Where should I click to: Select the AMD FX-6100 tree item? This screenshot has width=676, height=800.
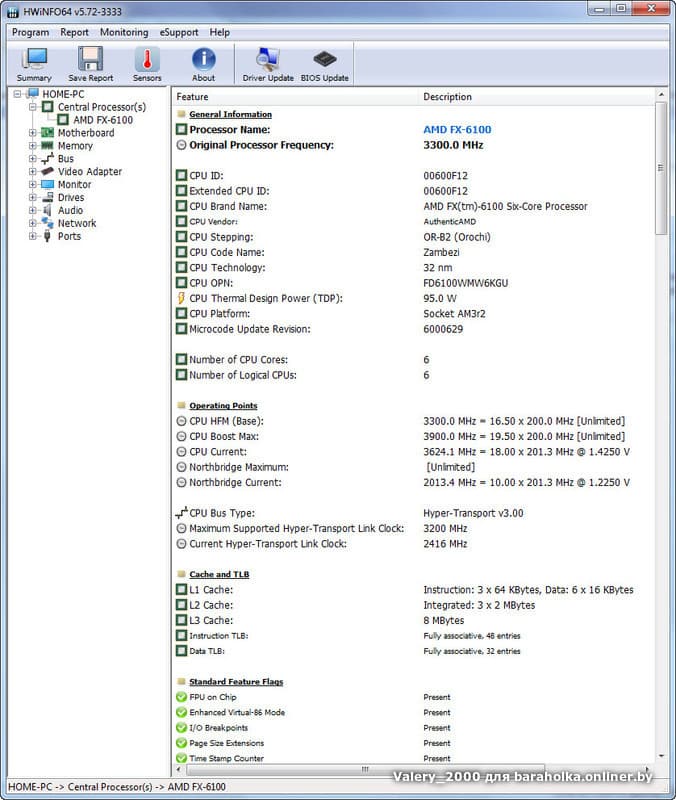tap(103, 120)
